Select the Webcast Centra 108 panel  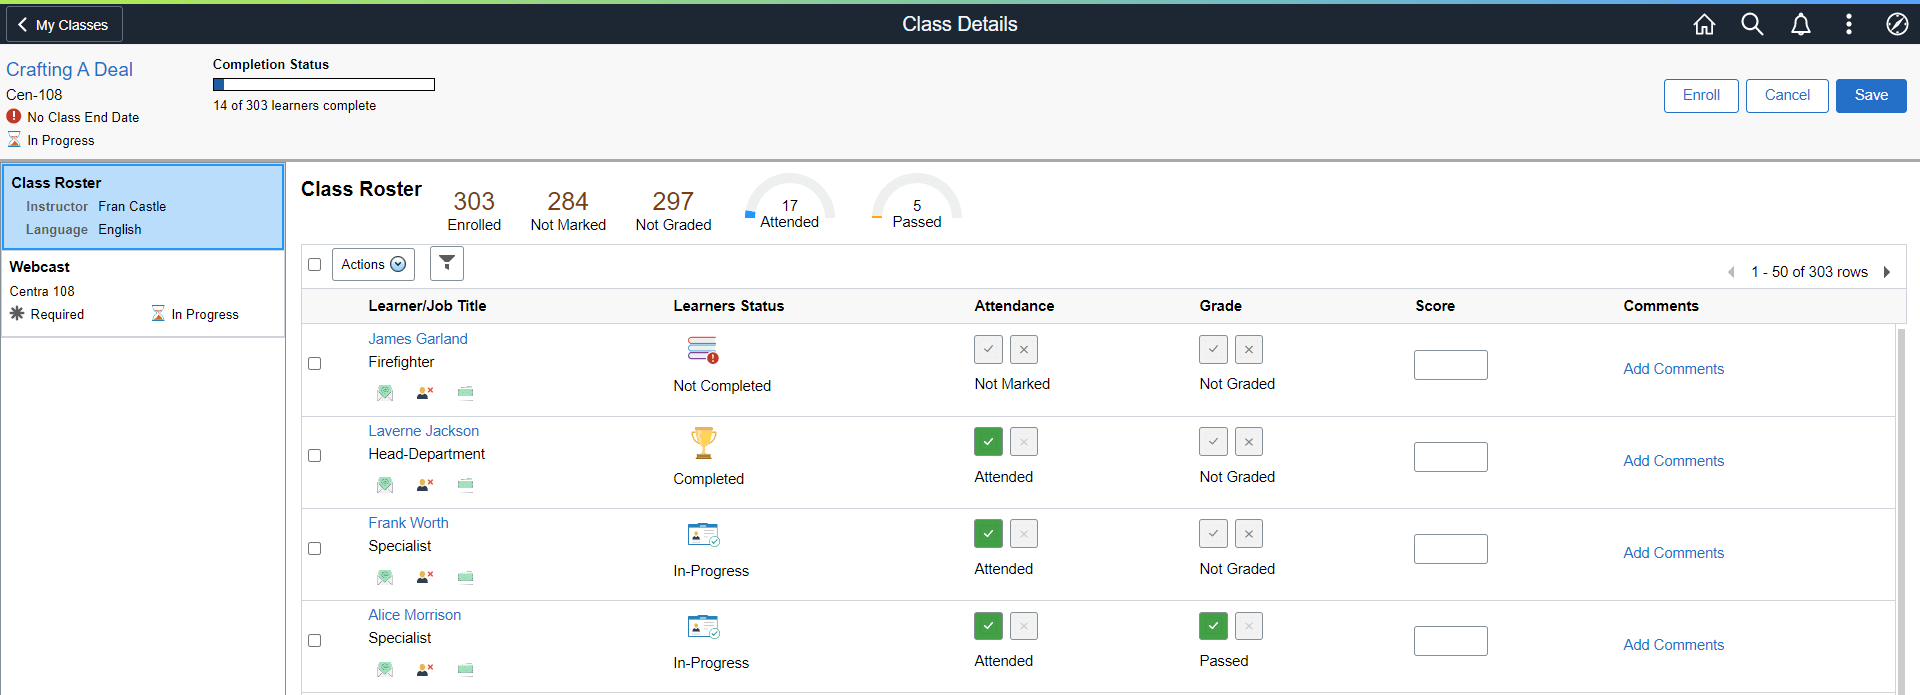point(143,291)
